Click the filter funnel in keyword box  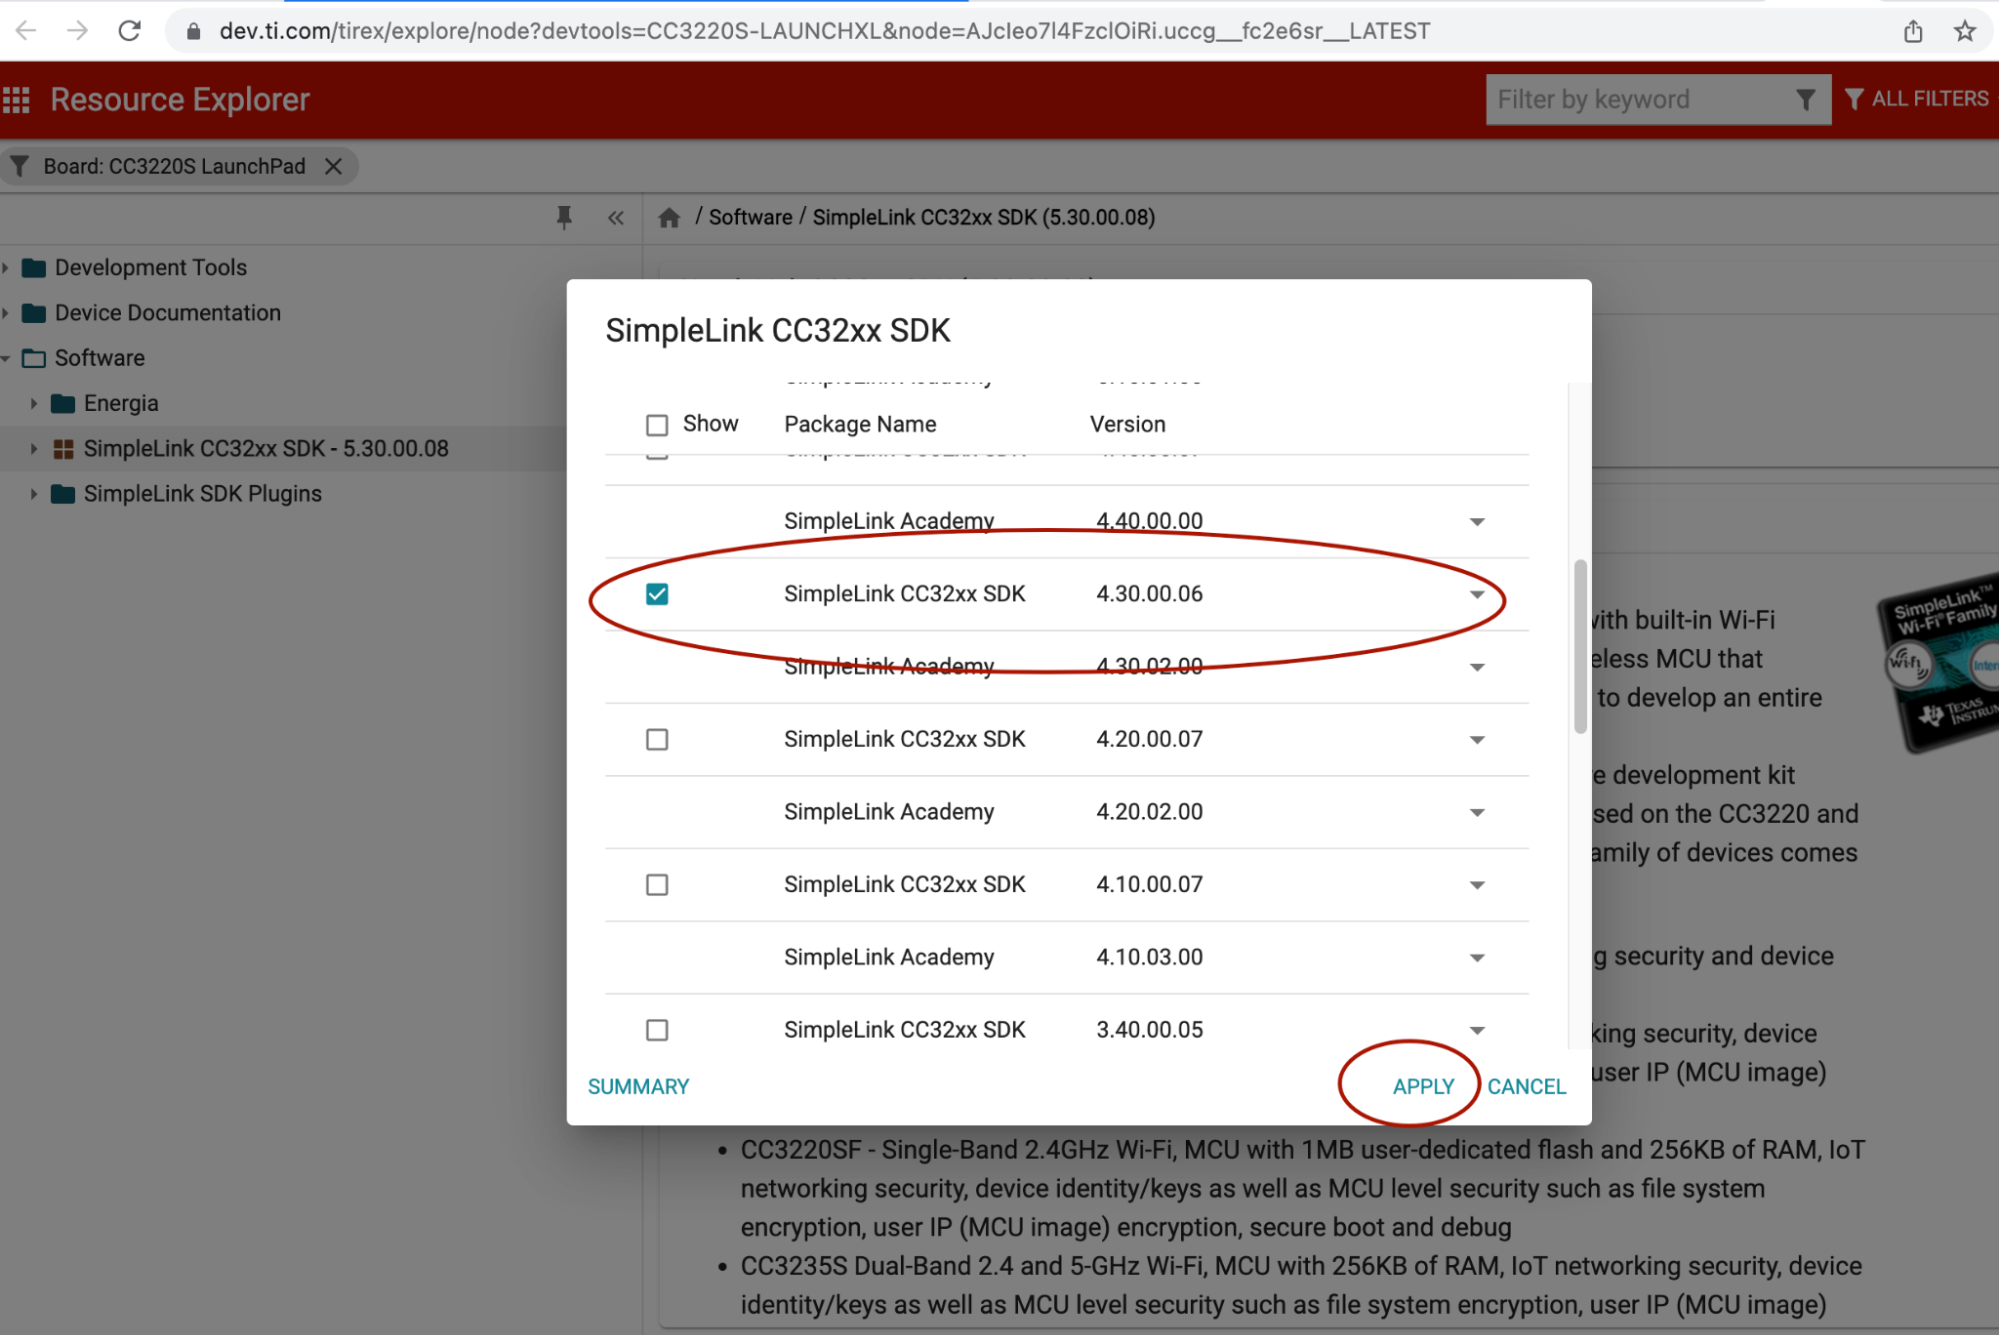click(x=1805, y=100)
